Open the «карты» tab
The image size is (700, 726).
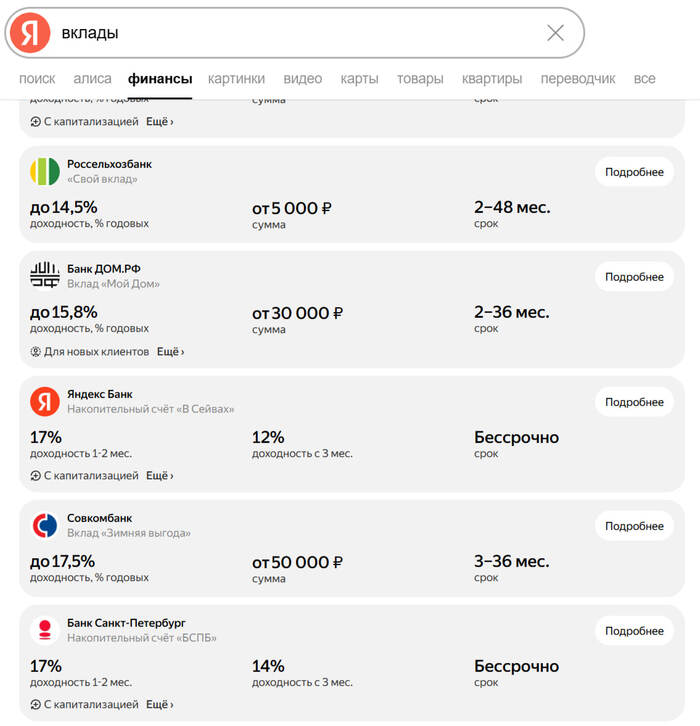tap(359, 79)
